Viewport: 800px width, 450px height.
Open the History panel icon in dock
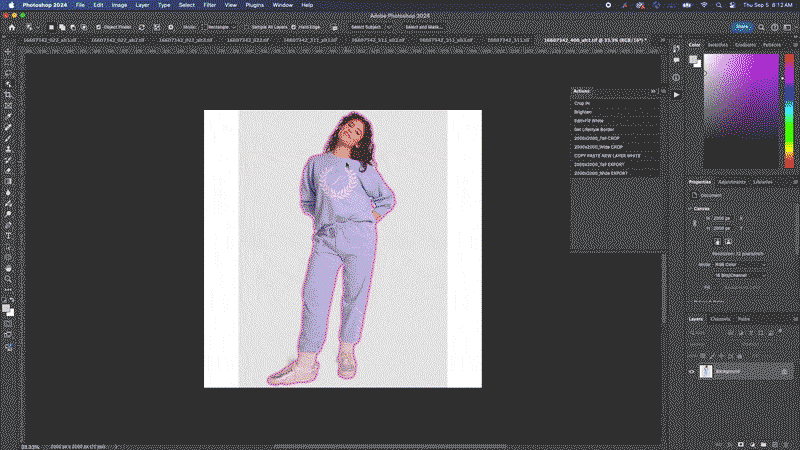(x=676, y=48)
